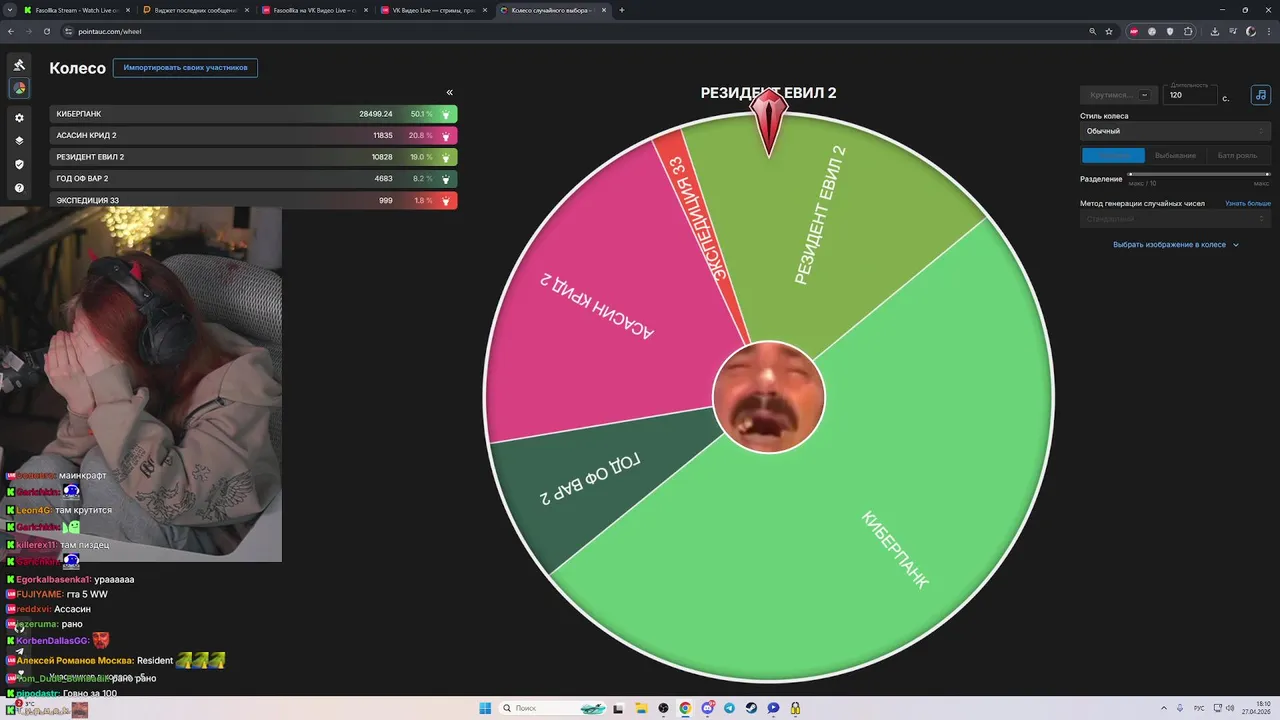The height and width of the screenshot is (720, 1280).
Task: Open the Windows Start menu
Action: pos(485,708)
